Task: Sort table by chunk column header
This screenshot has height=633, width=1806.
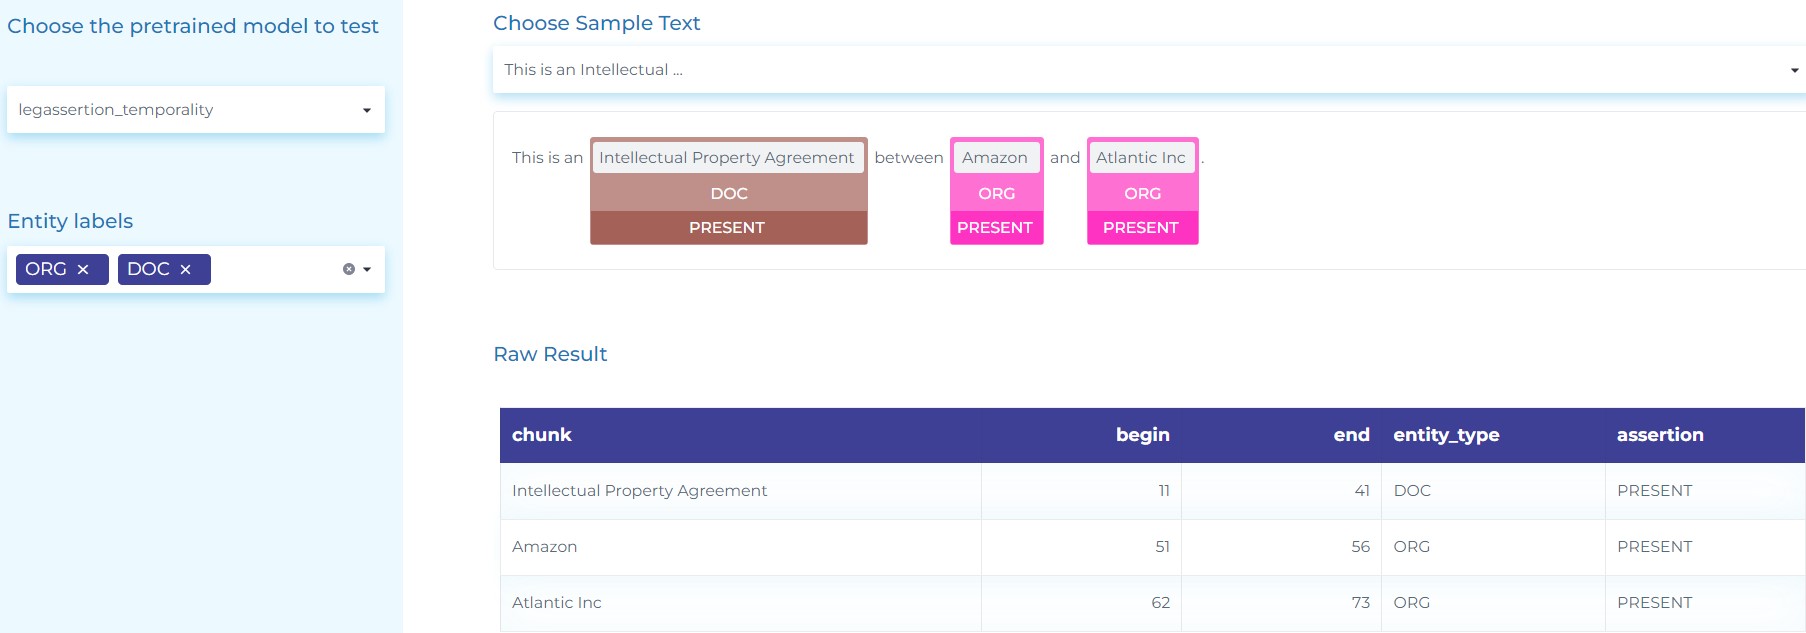Action: tap(542, 435)
